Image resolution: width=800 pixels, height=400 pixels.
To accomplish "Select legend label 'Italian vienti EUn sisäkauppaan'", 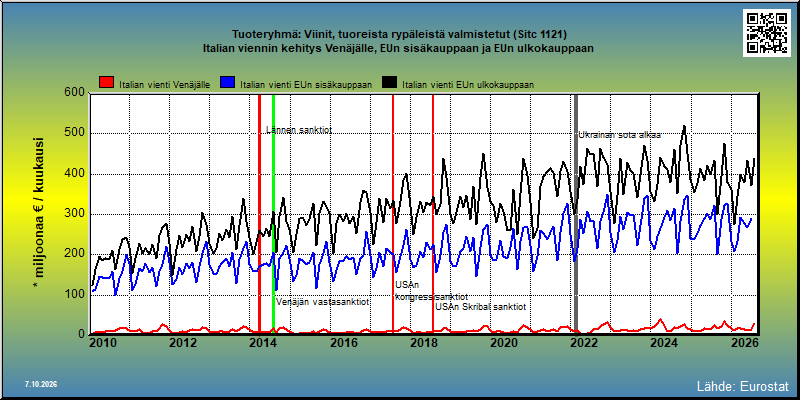I will pyautogui.click(x=306, y=85).
